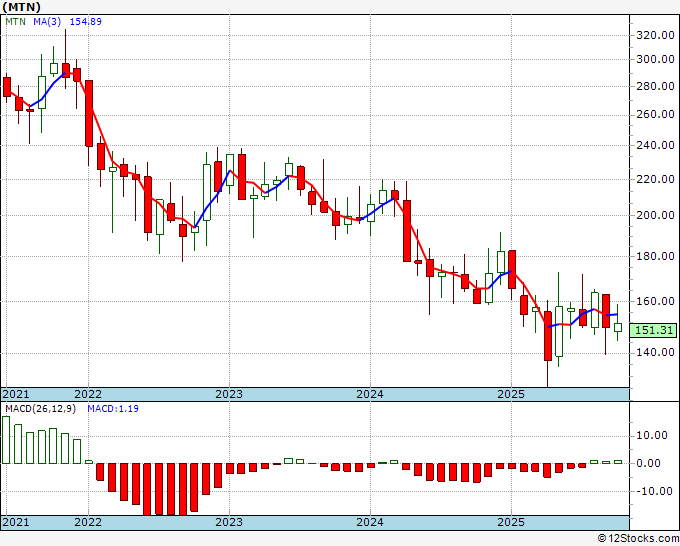Click the MTN legend label
Viewport: 680px width, 546px height.
pyautogui.click(x=15, y=21)
